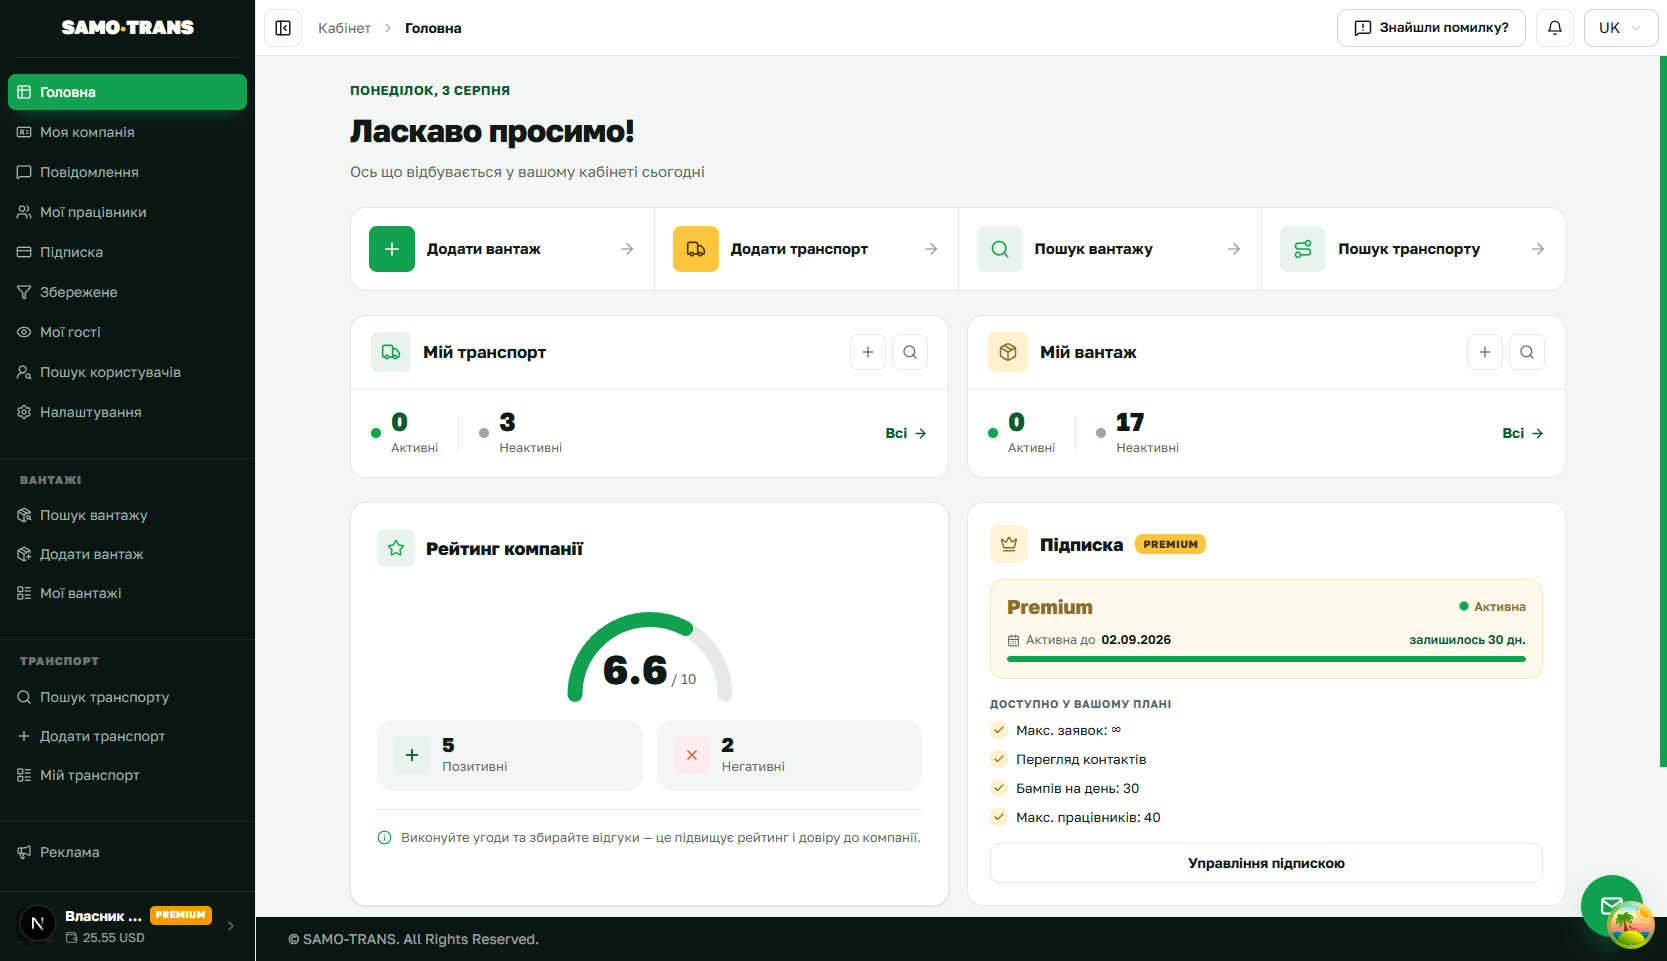Click the box icon beside Мій вантаж title
1667x961 pixels.
point(1008,352)
